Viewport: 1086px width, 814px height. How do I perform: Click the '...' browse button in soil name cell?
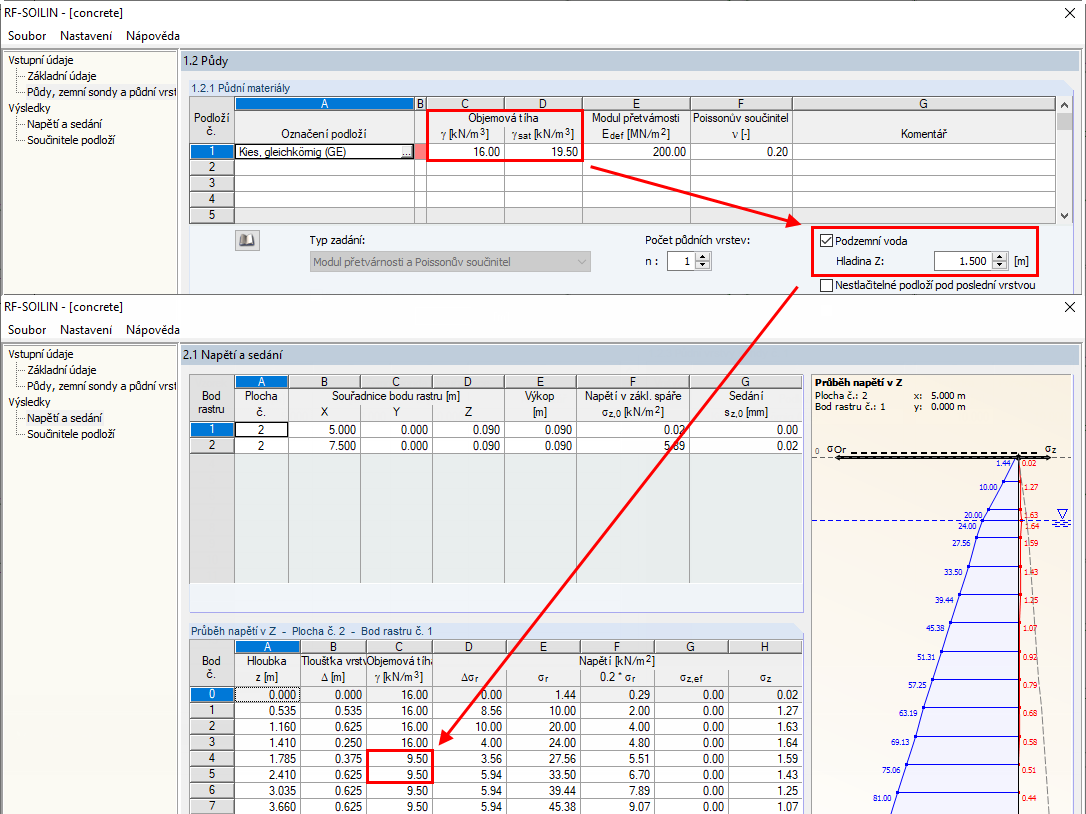pos(406,152)
